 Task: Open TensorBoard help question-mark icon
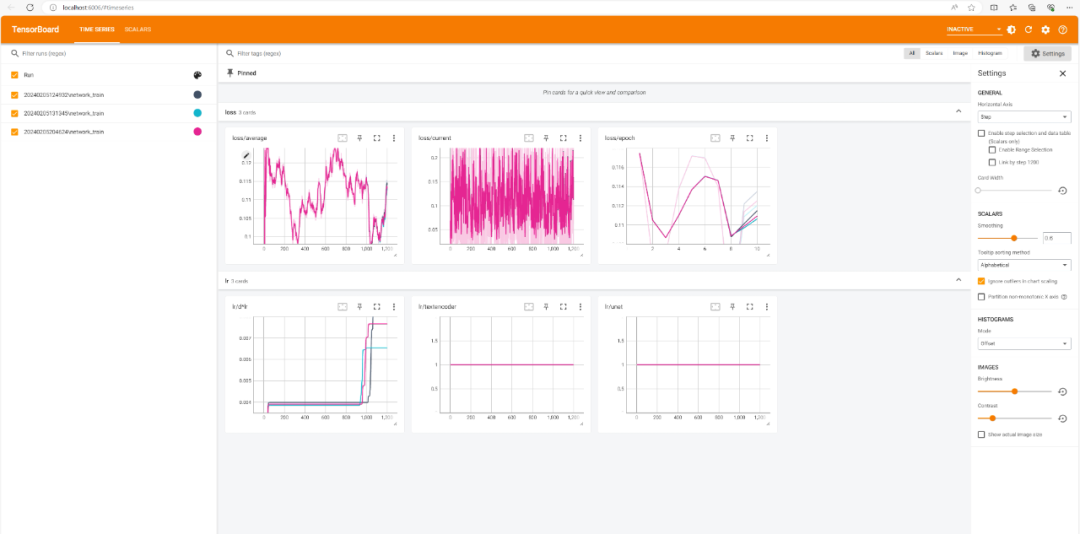(x=1063, y=30)
